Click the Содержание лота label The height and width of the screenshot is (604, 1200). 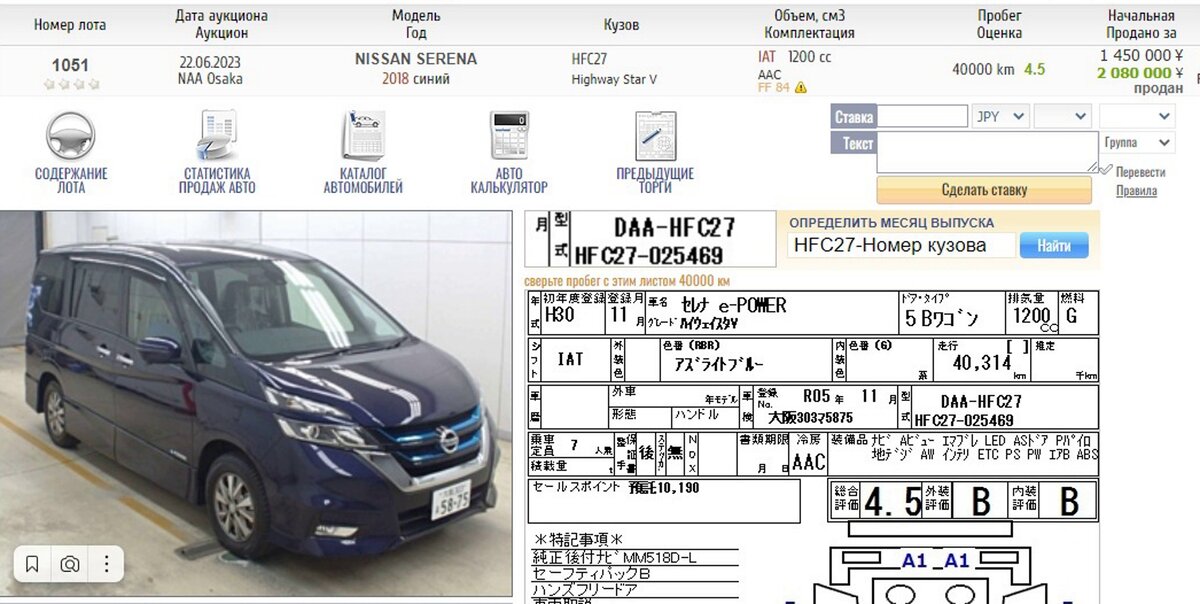coord(71,180)
